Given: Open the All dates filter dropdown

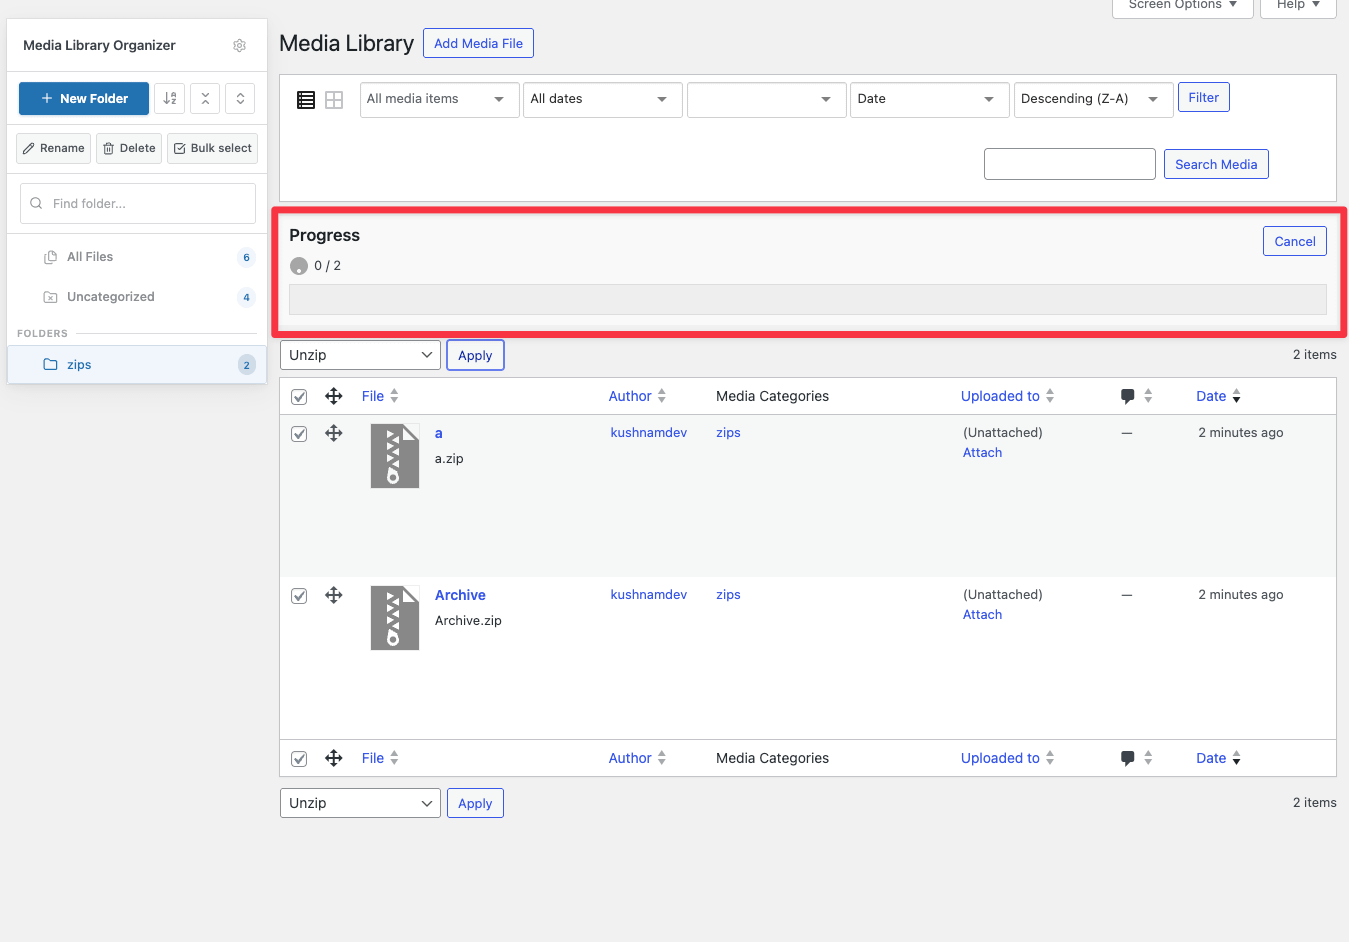Looking at the screenshot, I should 602,99.
